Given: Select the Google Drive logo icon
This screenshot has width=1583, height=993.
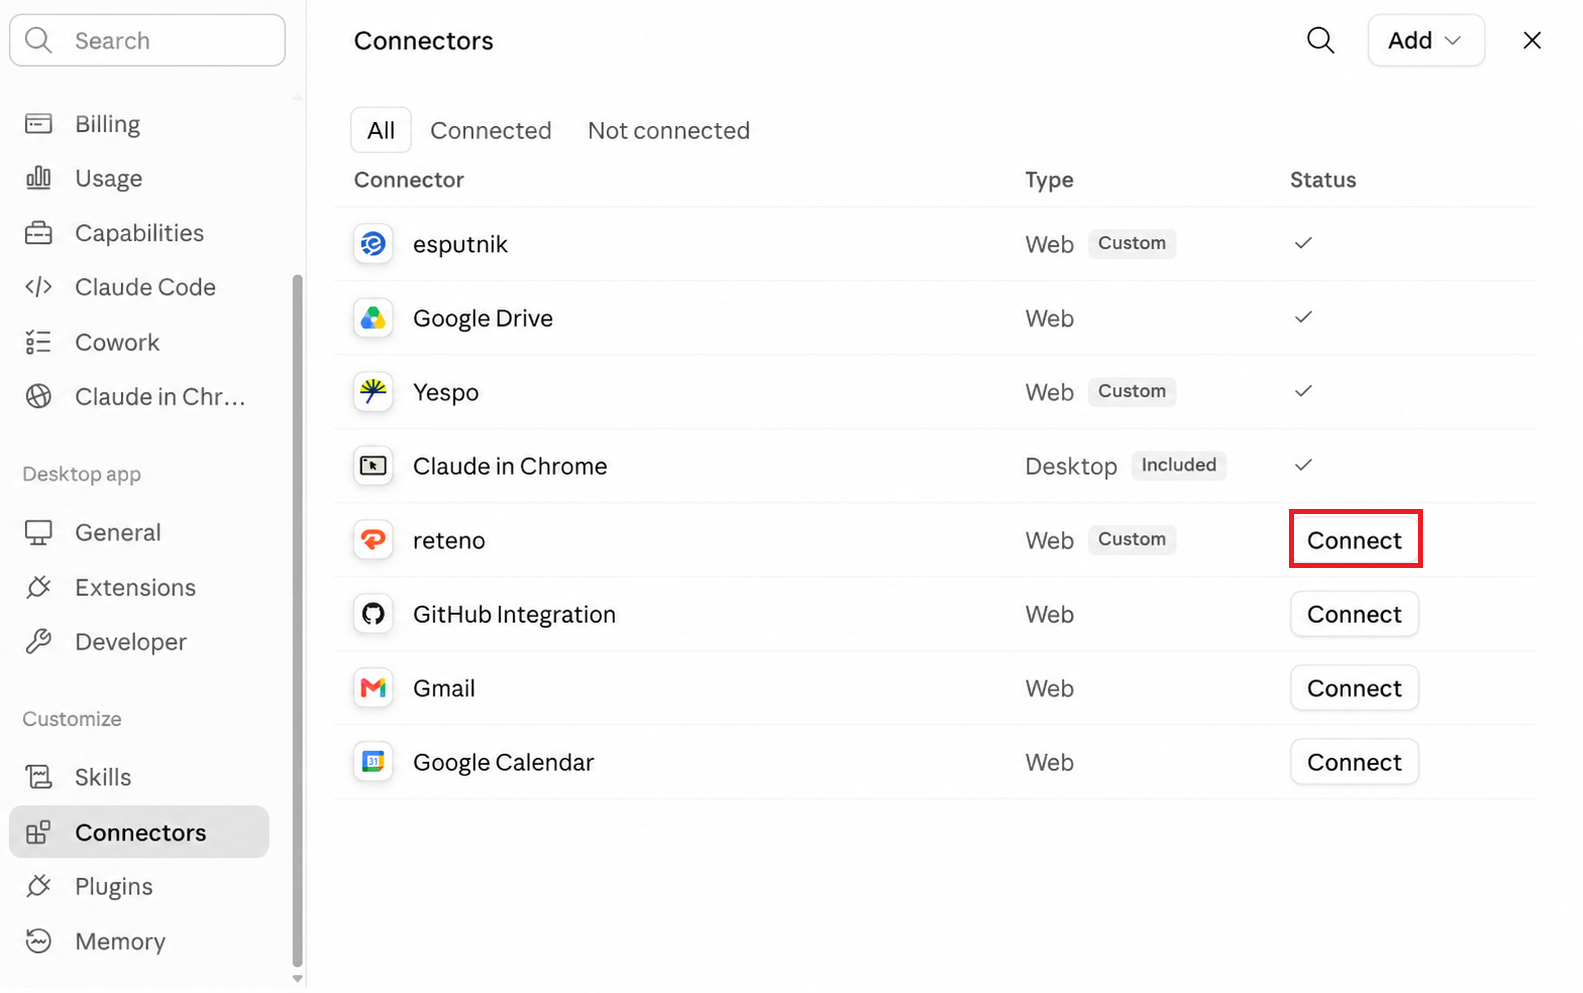Looking at the screenshot, I should tap(373, 318).
